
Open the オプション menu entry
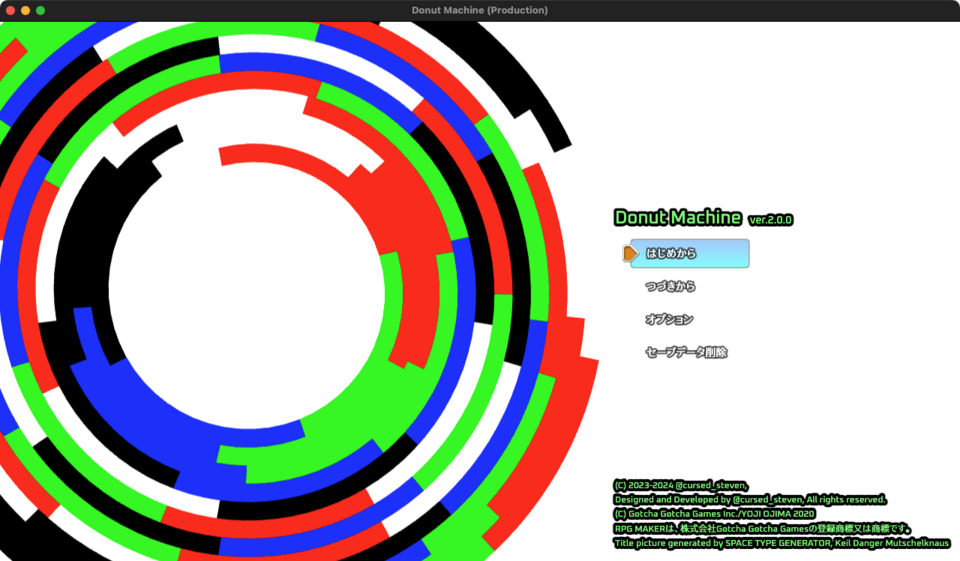[669, 319]
